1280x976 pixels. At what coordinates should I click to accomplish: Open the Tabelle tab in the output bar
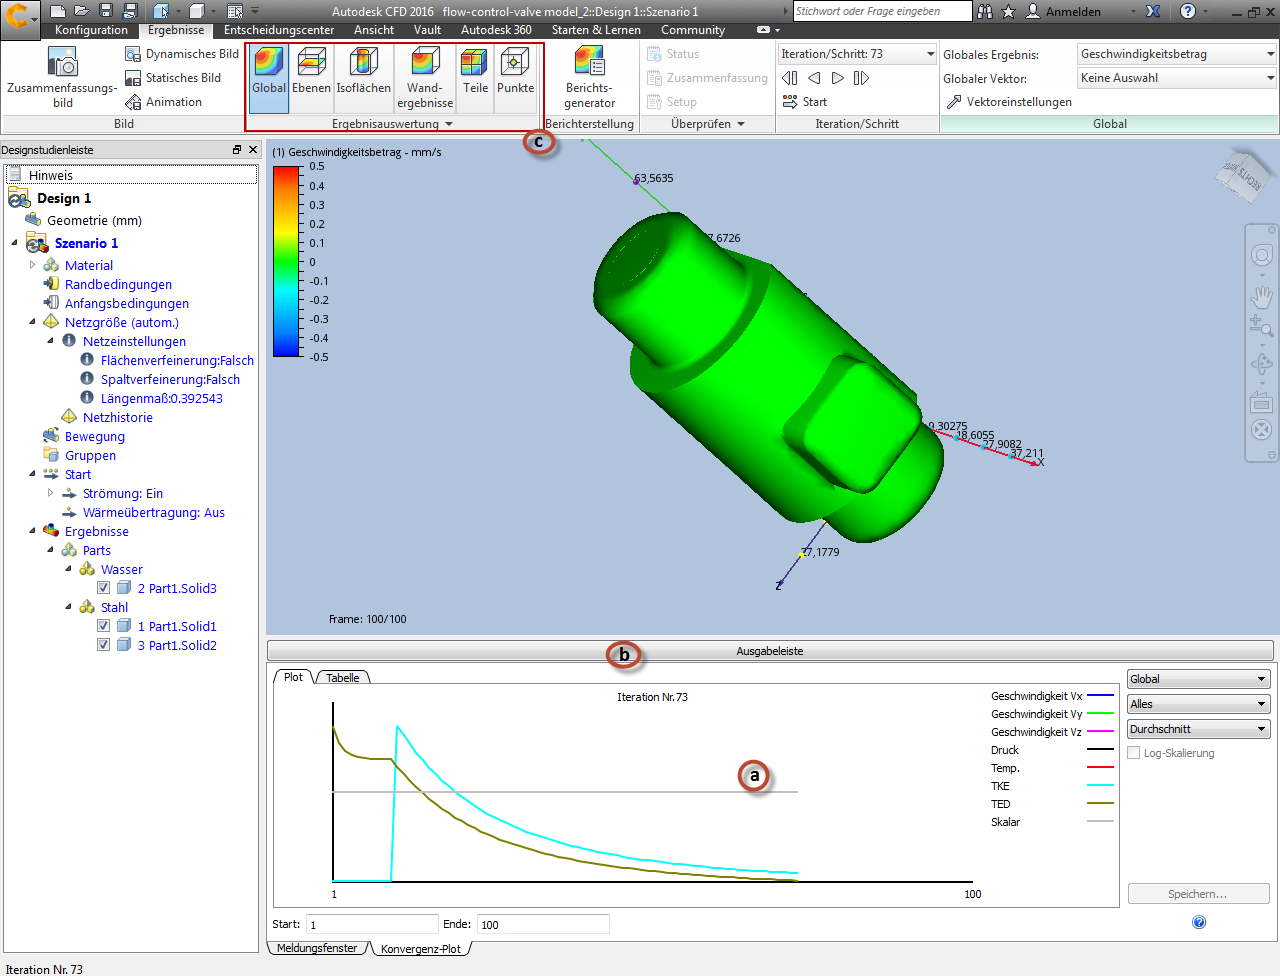343,678
